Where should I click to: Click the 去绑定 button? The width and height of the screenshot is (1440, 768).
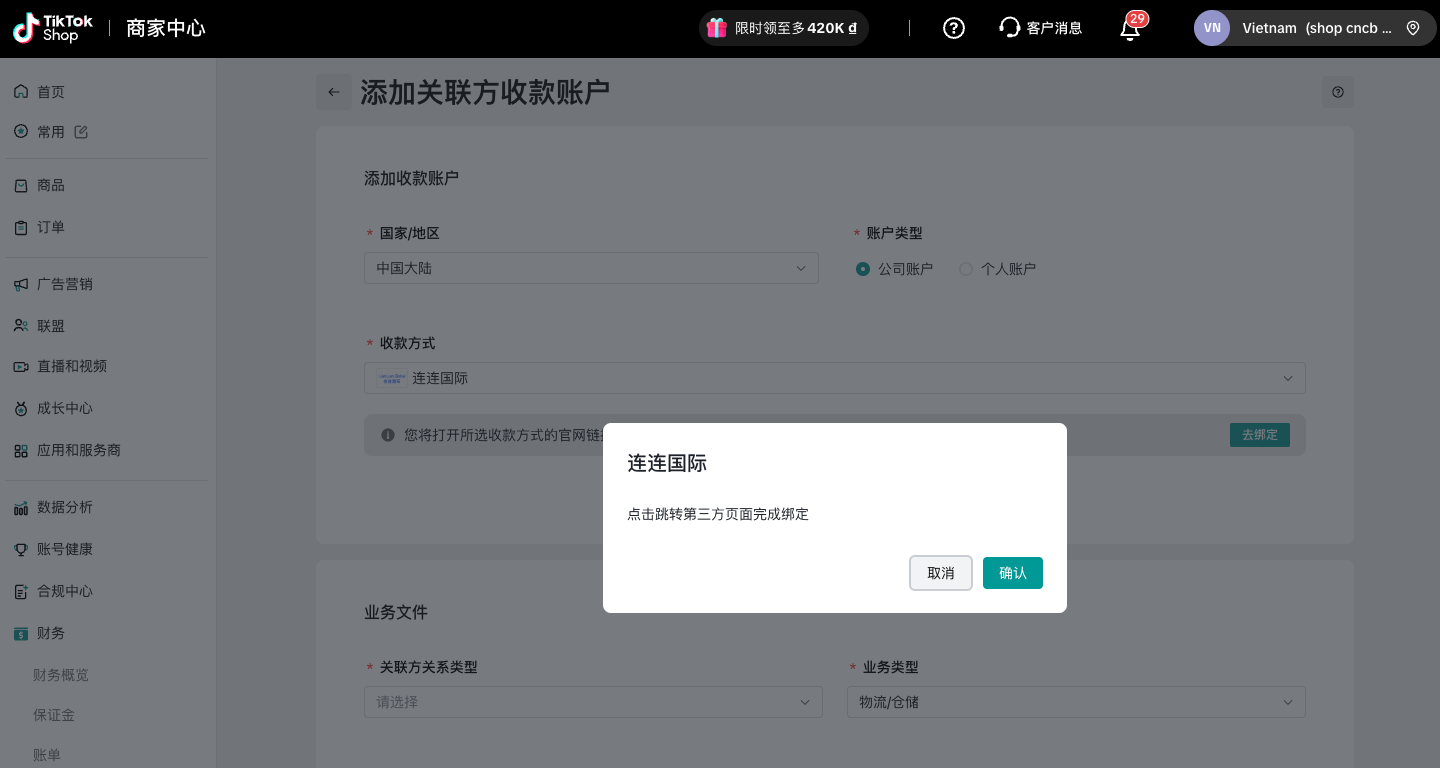(x=1259, y=435)
